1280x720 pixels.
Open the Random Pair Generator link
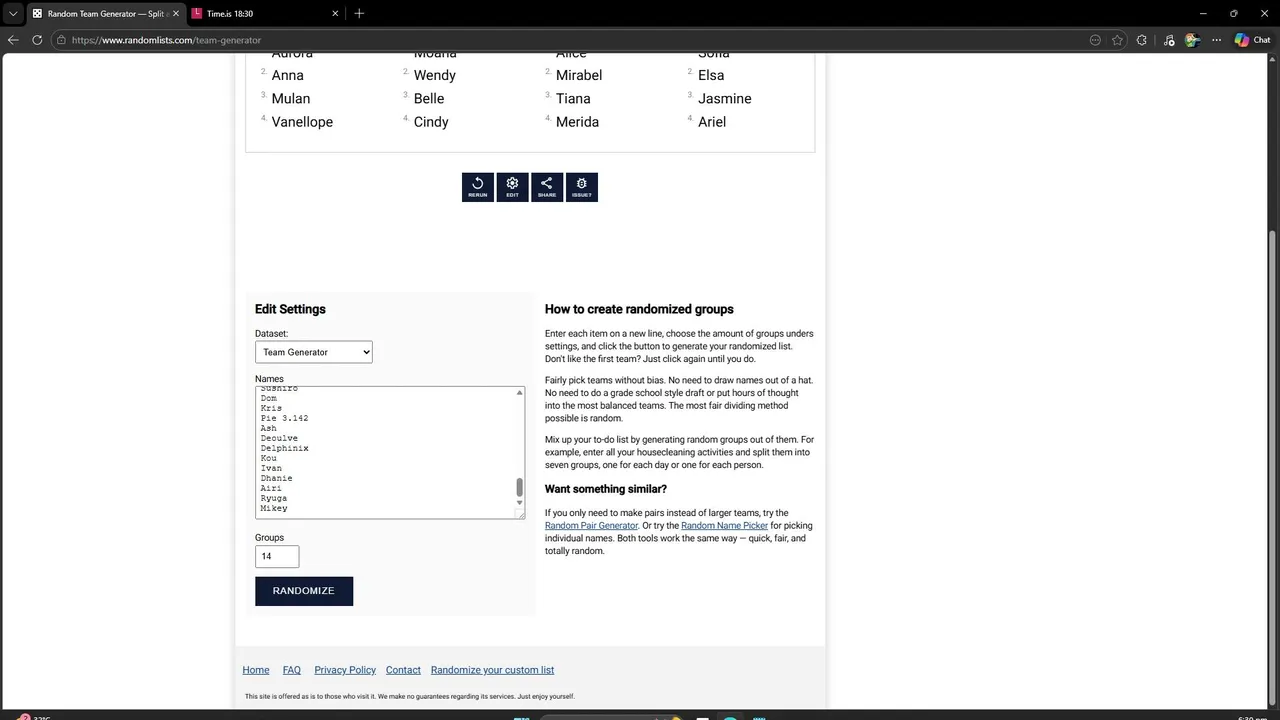tap(591, 526)
